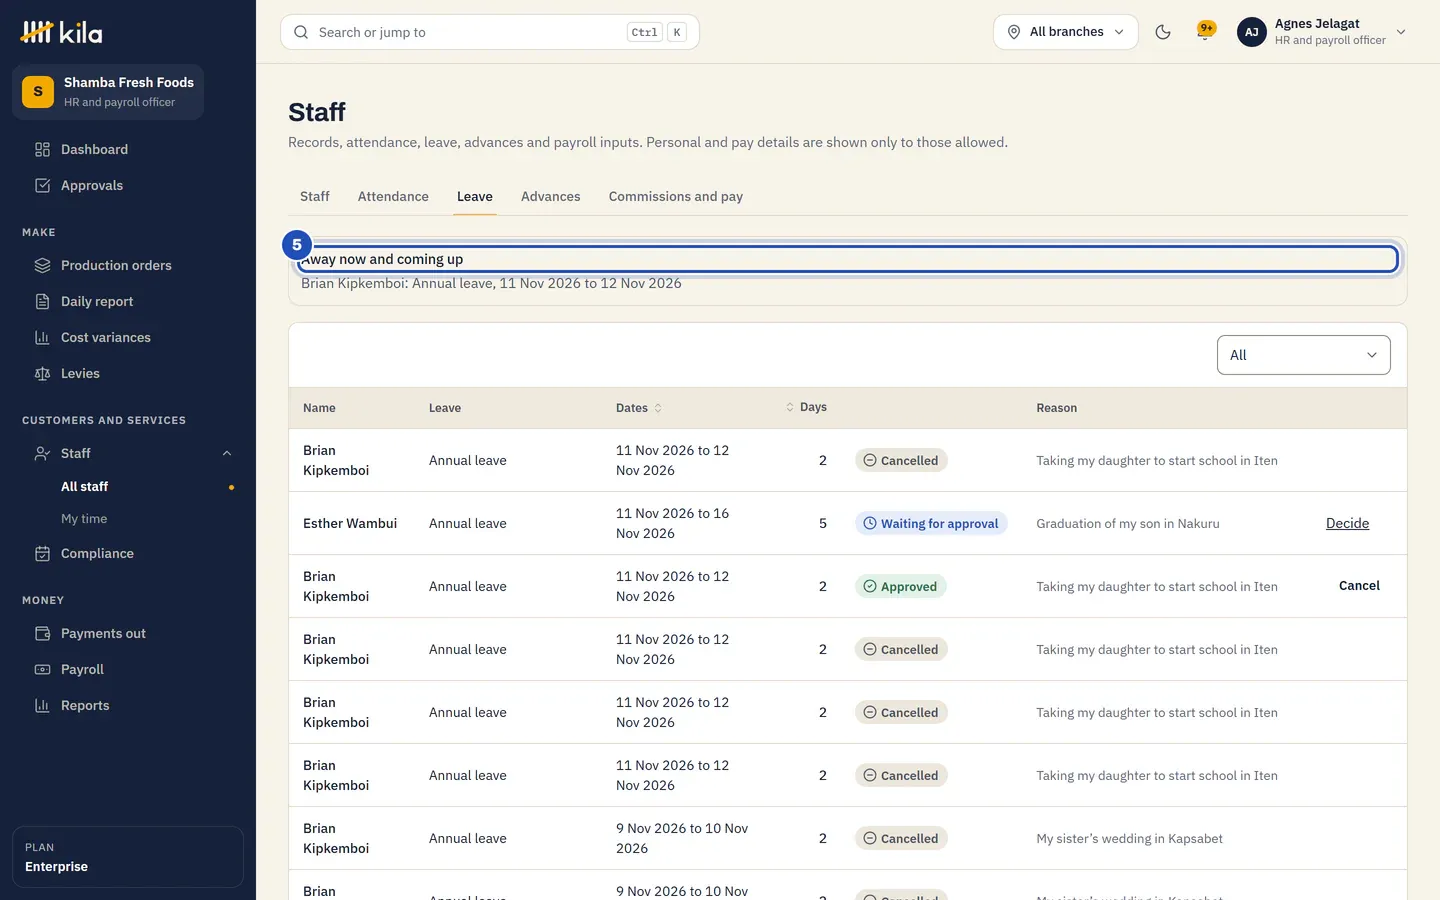Switch to the Attendance tab
This screenshot has width=1440, height=900.
pos(393,197)
